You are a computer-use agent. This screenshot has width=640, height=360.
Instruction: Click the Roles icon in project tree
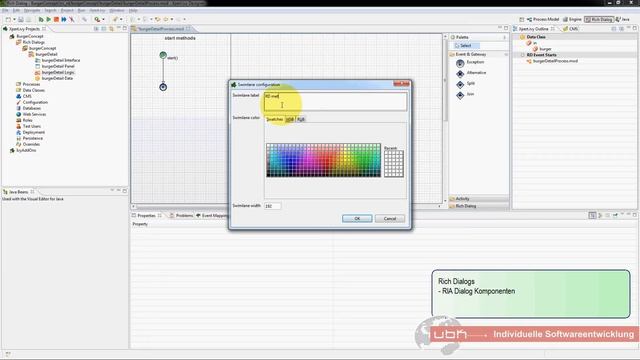[18, 120]
